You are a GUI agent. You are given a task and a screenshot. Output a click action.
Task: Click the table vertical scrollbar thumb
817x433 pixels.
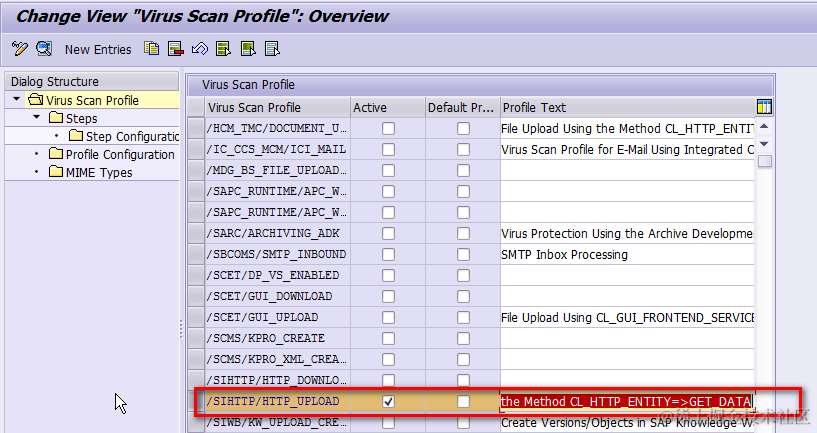click(764, 161)
